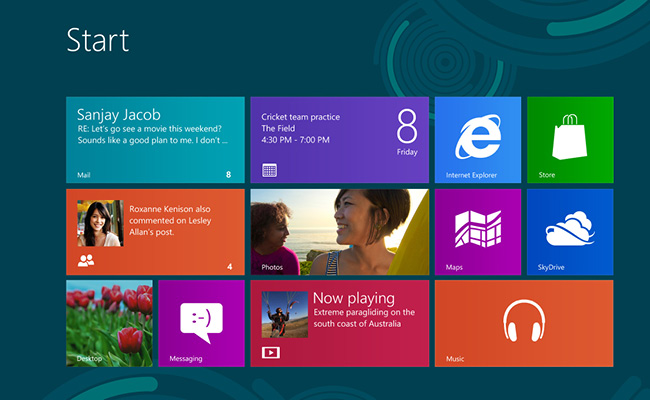Click the 'Start' screen title
650x400 pixels.
coord(98,40)
